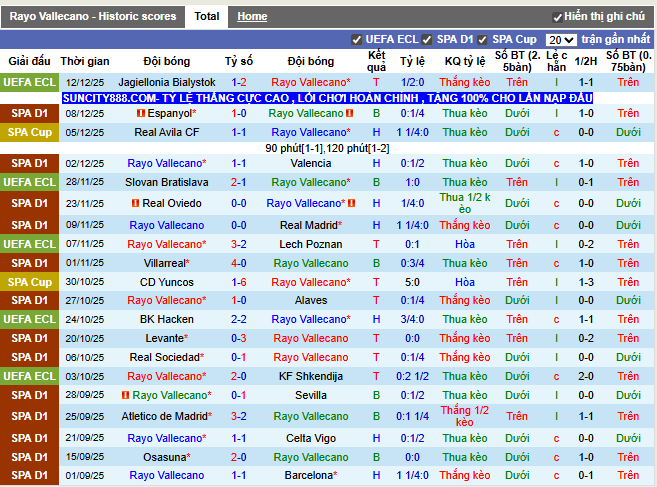Click the 1/2:0 odds for Jagiellonia match

tap(412, 82)
